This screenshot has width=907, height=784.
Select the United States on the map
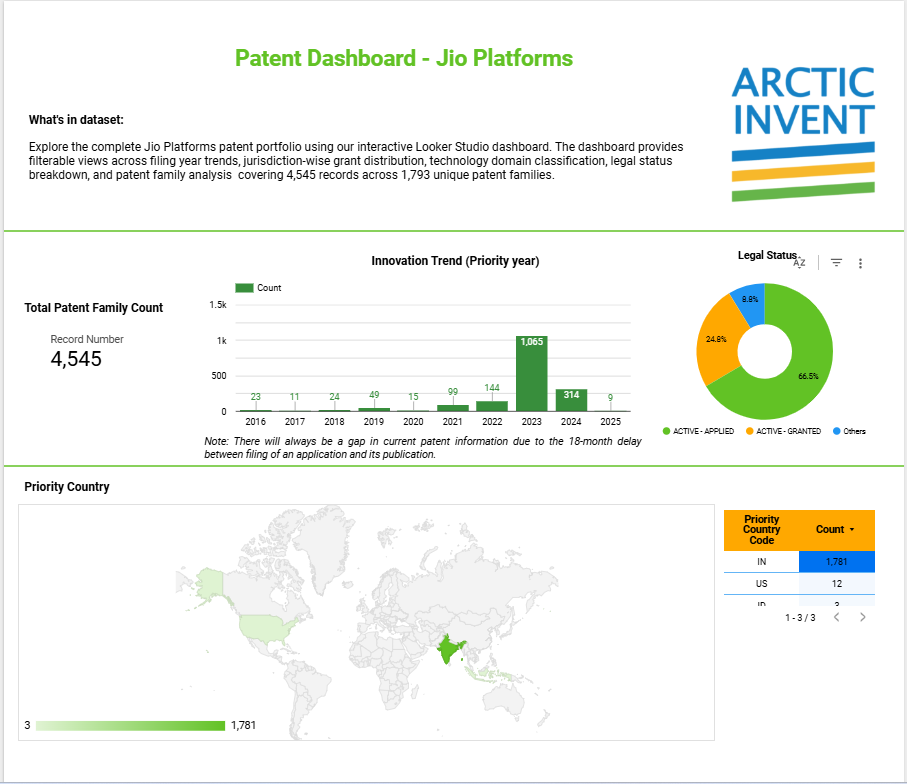pos(263,628)
